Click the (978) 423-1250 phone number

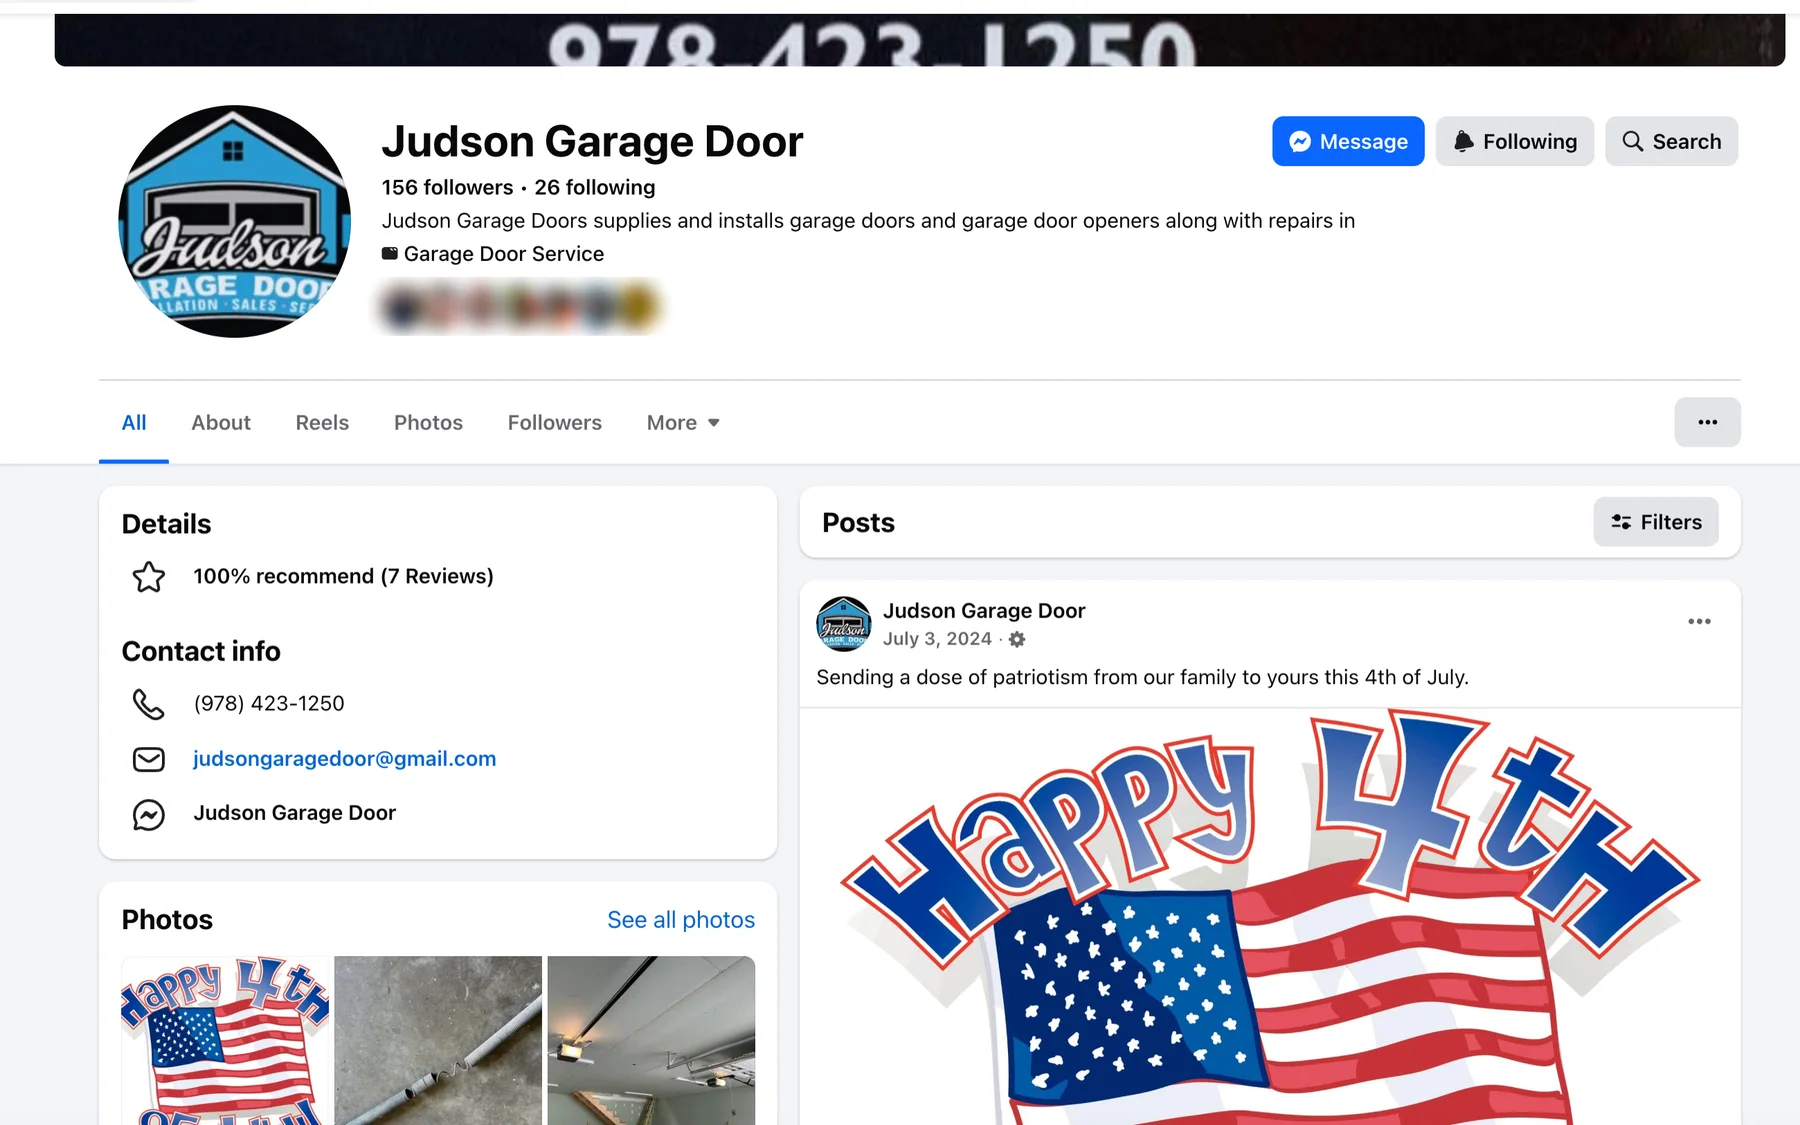(x=269, y=704)
